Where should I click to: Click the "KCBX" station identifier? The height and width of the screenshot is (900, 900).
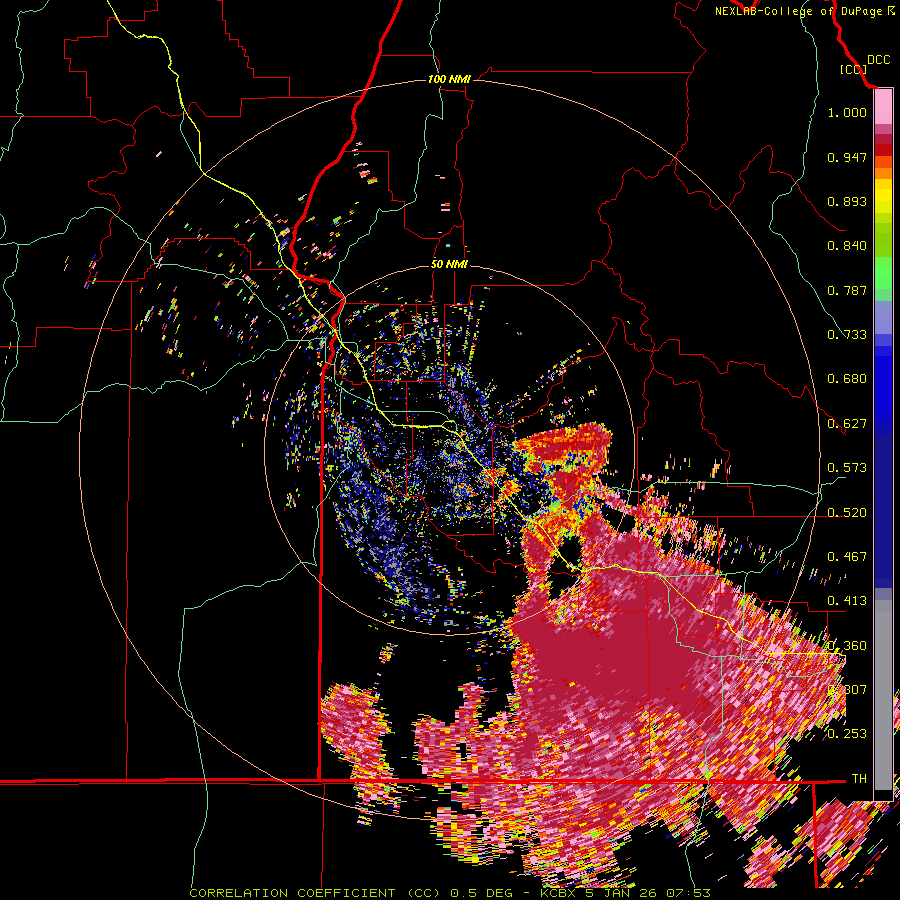(557, 893)
